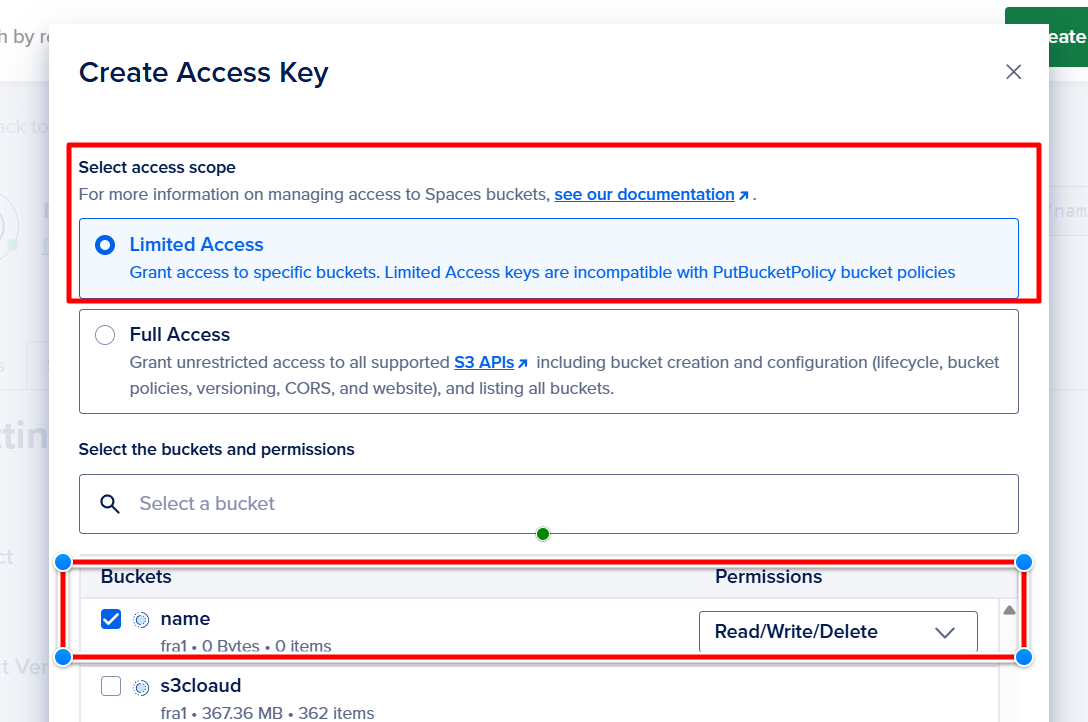Screen dimensions: 1088x722
Task: Open the 'see our documentation' link
Action: 644,194
